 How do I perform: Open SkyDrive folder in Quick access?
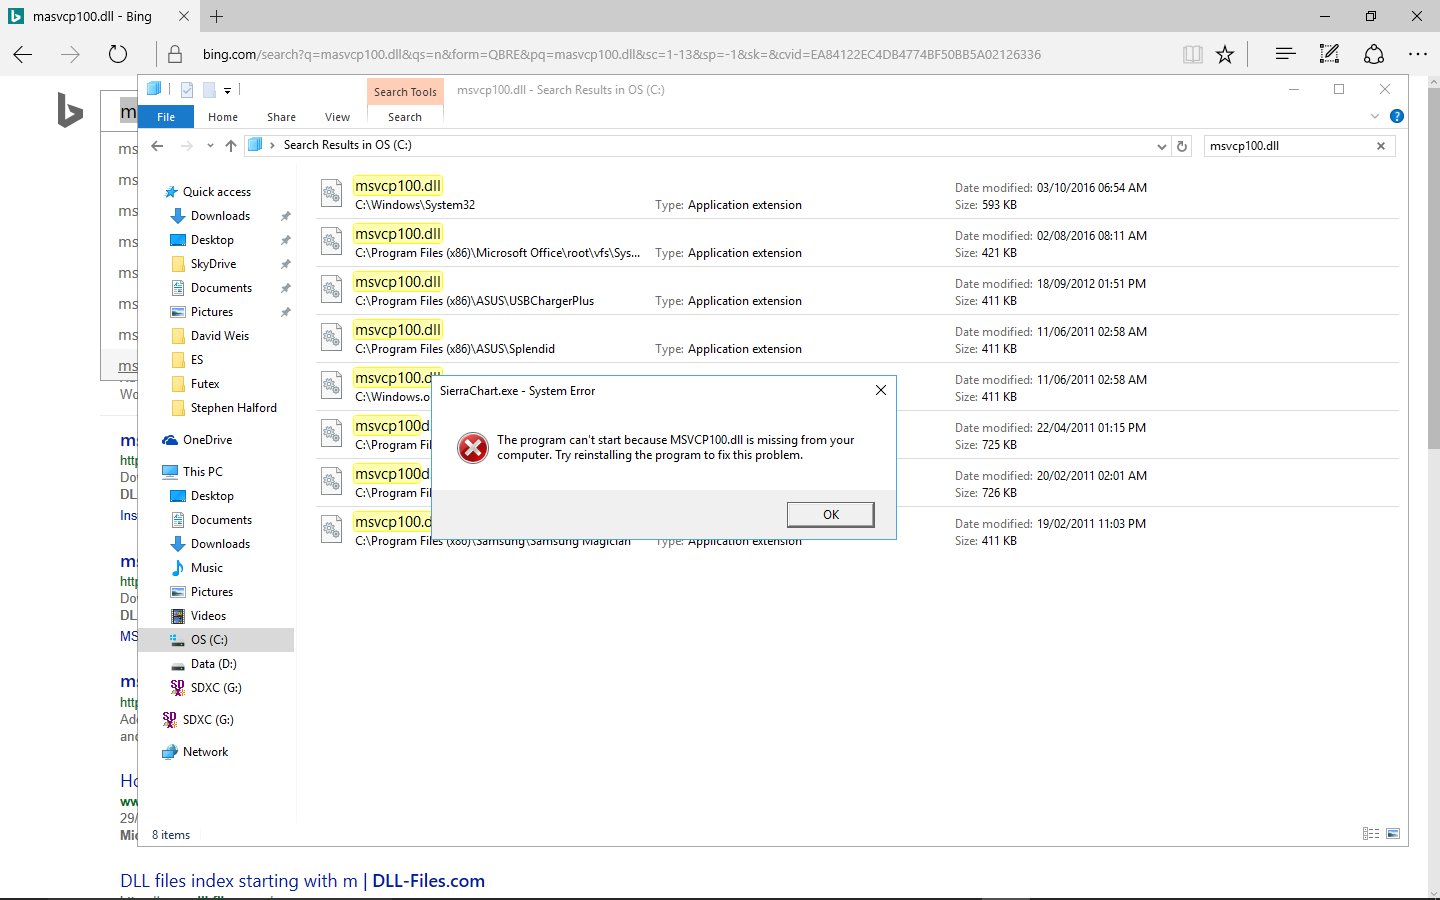click(213, 264)
